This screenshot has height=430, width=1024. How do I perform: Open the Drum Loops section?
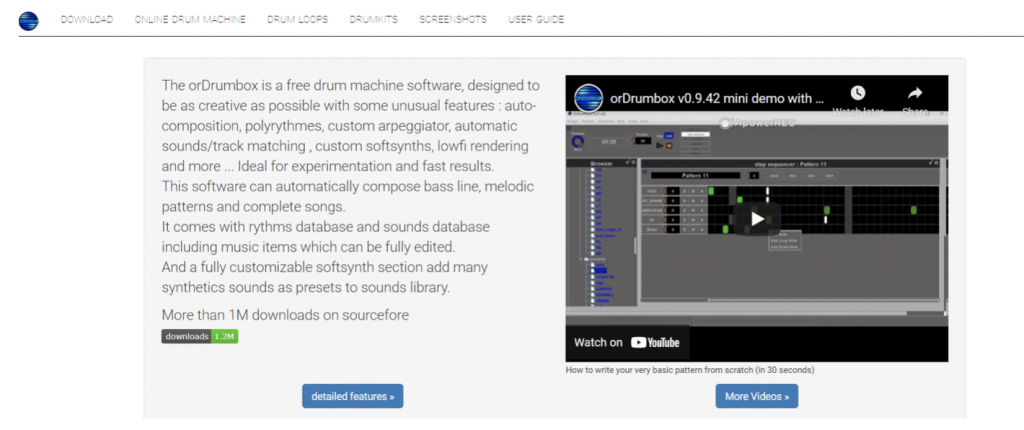[297, 19]
